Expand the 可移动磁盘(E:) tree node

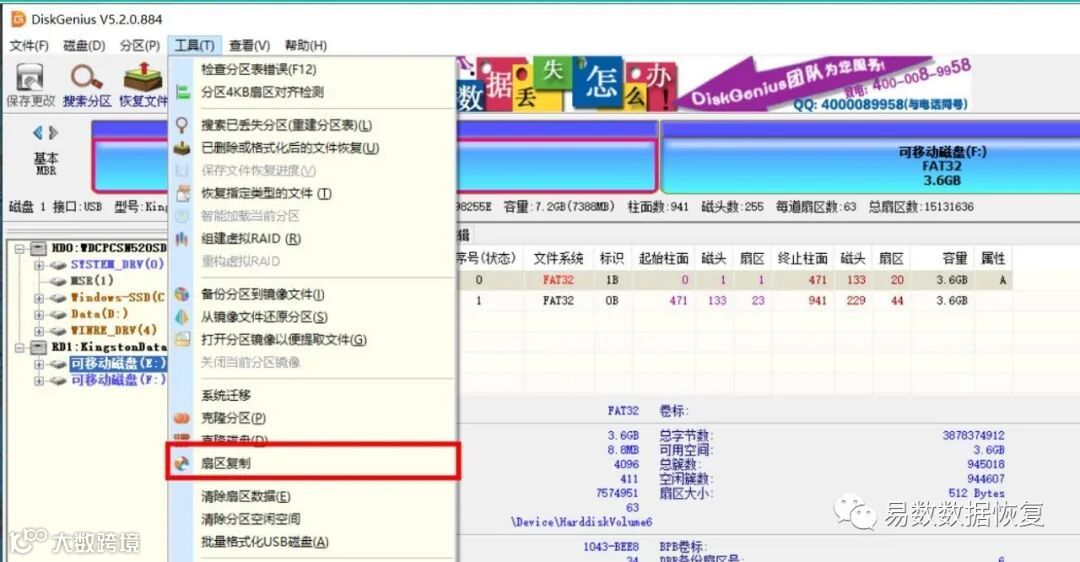[39, 364]
